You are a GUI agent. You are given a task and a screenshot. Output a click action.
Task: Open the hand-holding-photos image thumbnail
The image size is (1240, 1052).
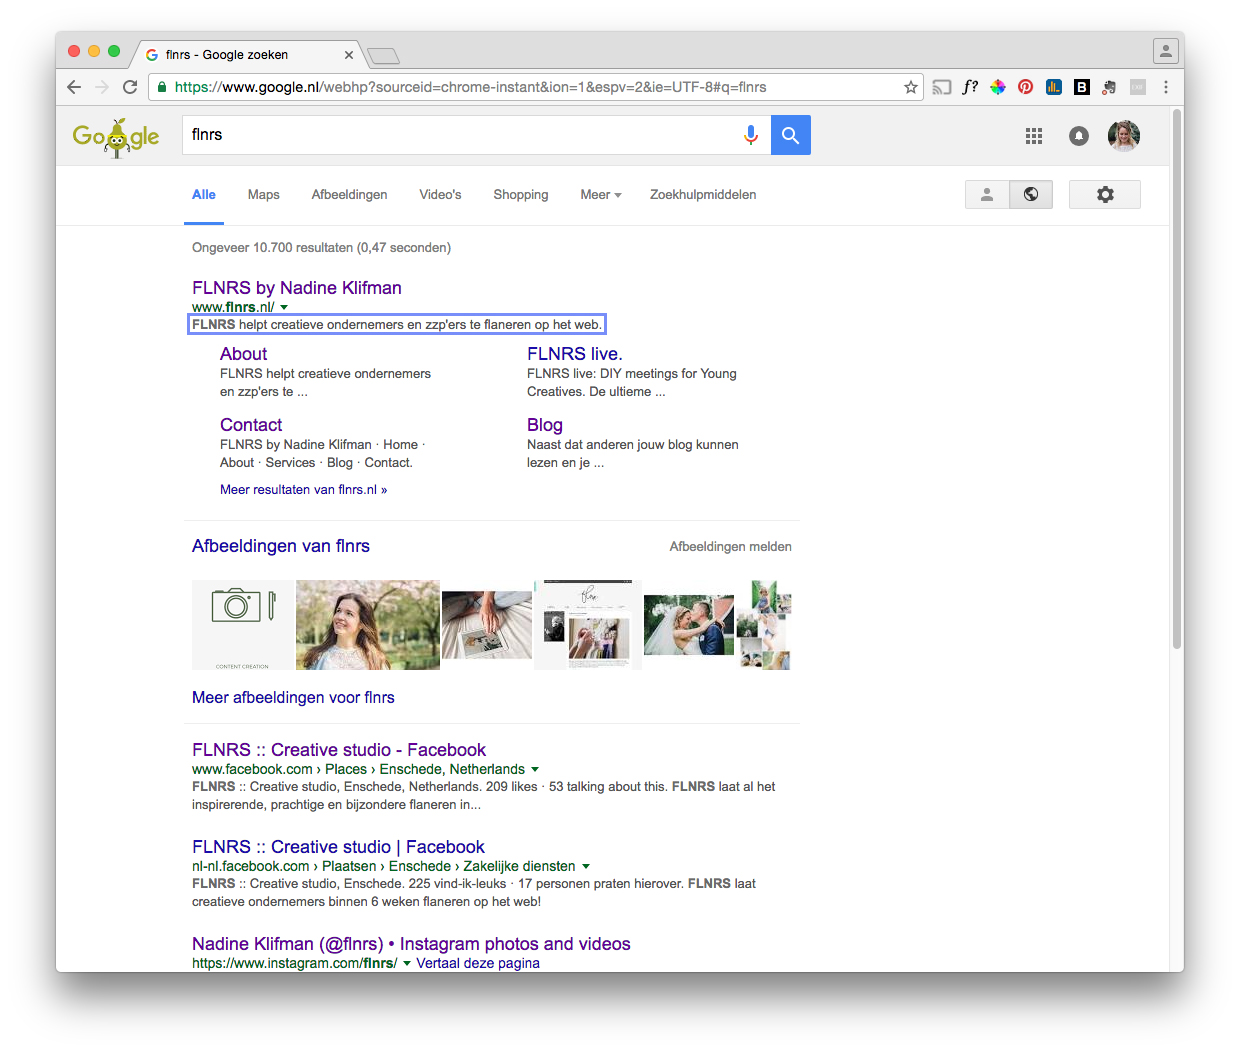487,625
